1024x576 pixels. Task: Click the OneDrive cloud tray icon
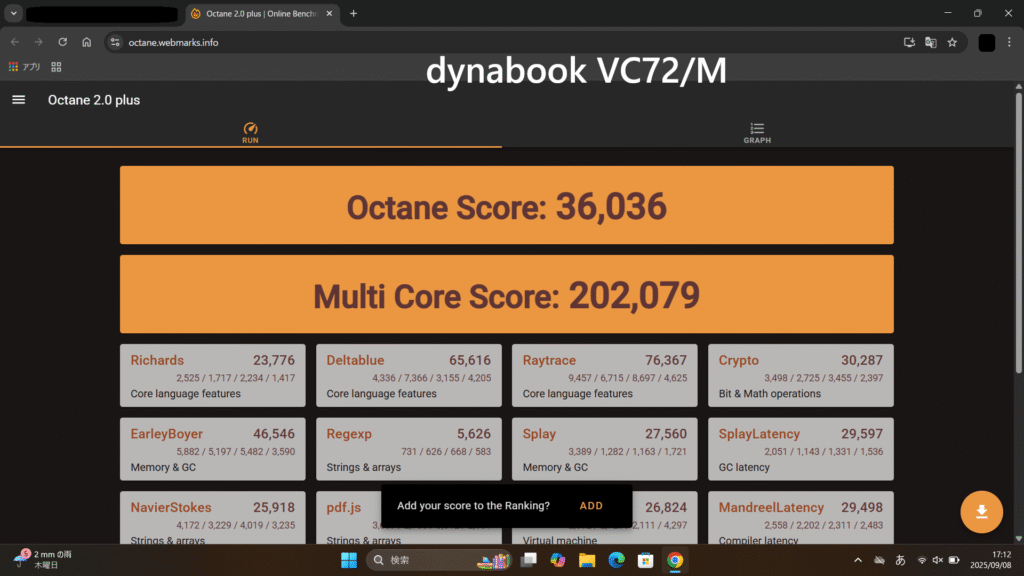click(x=880, y=560)
